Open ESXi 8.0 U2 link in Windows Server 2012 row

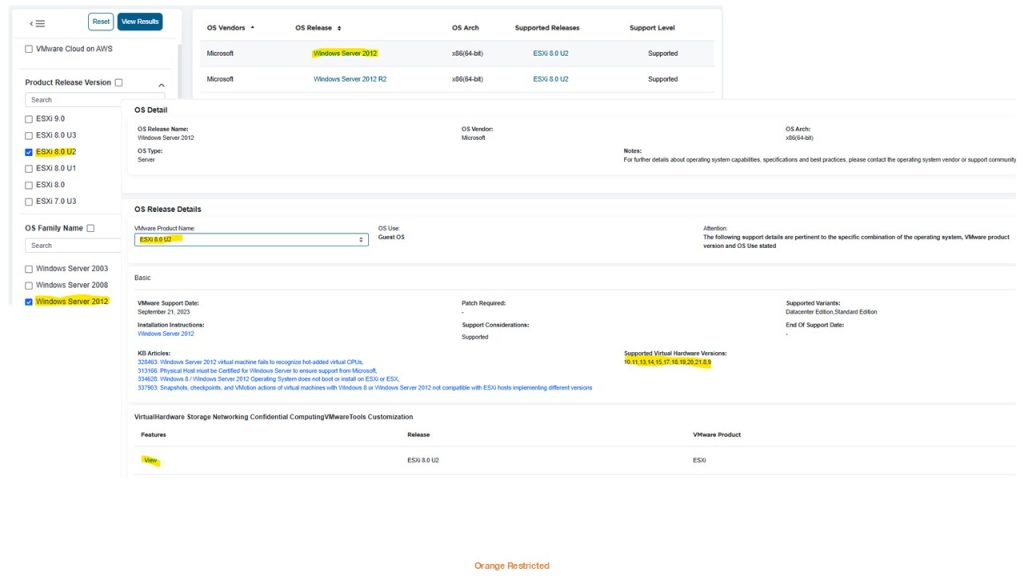551,54
